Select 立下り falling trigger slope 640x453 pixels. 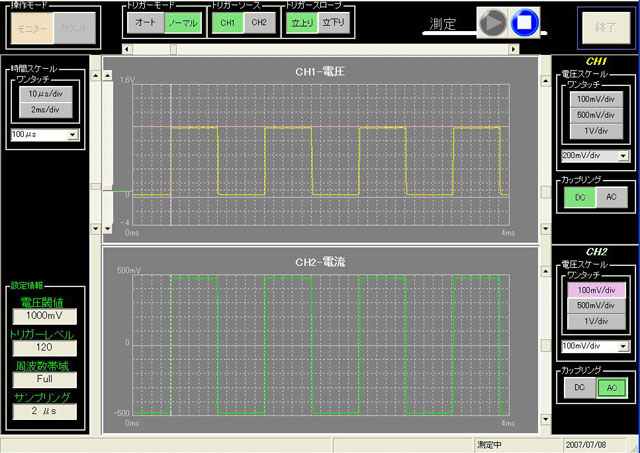click(x=333, y=22)
